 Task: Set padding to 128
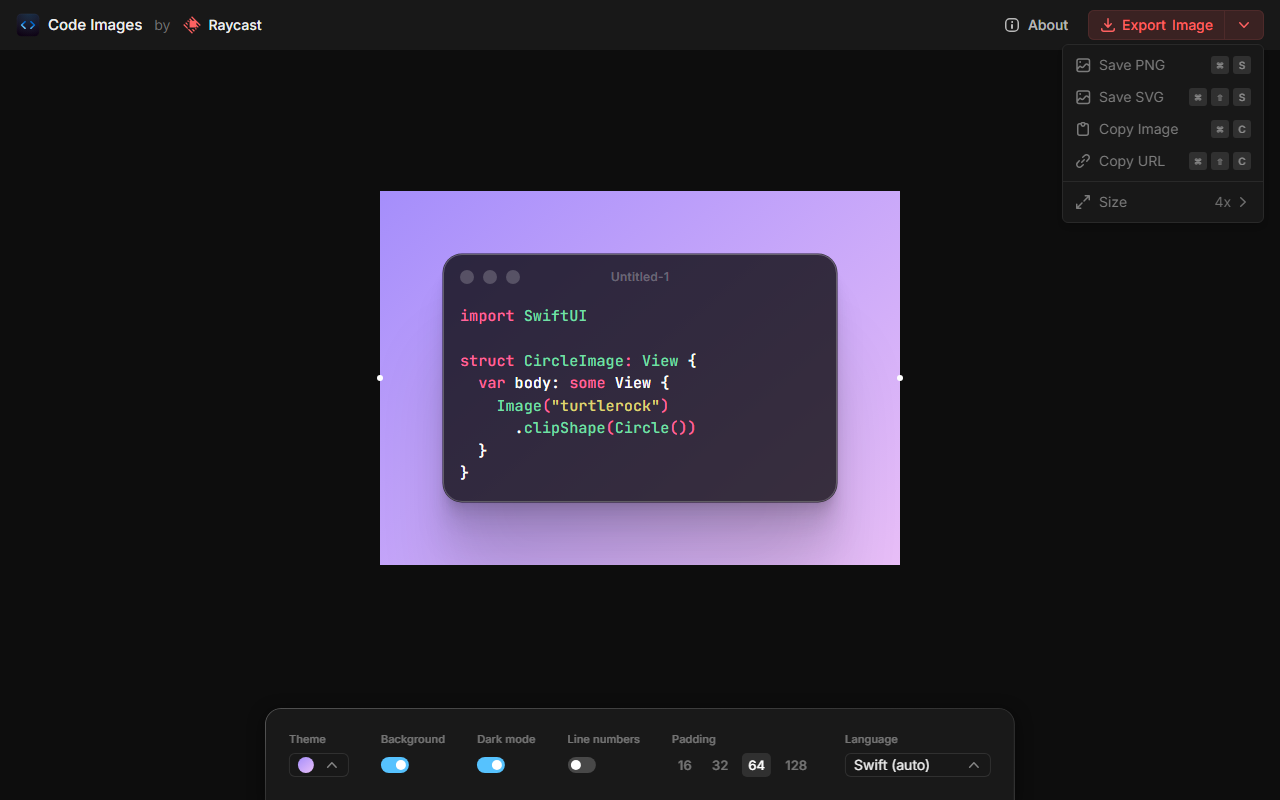click(x=796, y=765)
